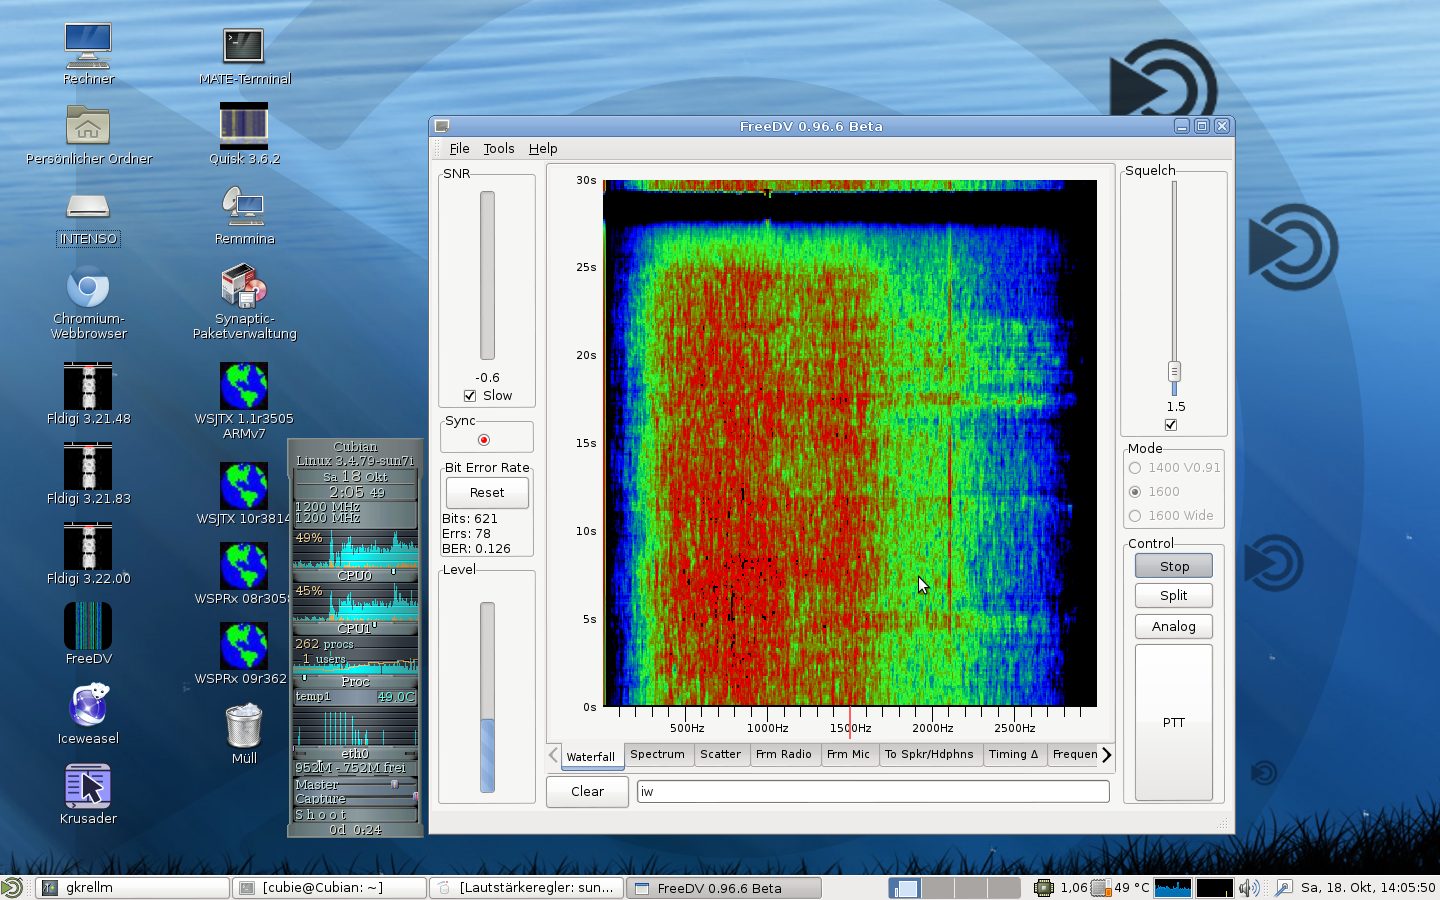1440x900 pixels.
Task: Switch to Lautstärkeregler taskbar entry
Action: 526,887
